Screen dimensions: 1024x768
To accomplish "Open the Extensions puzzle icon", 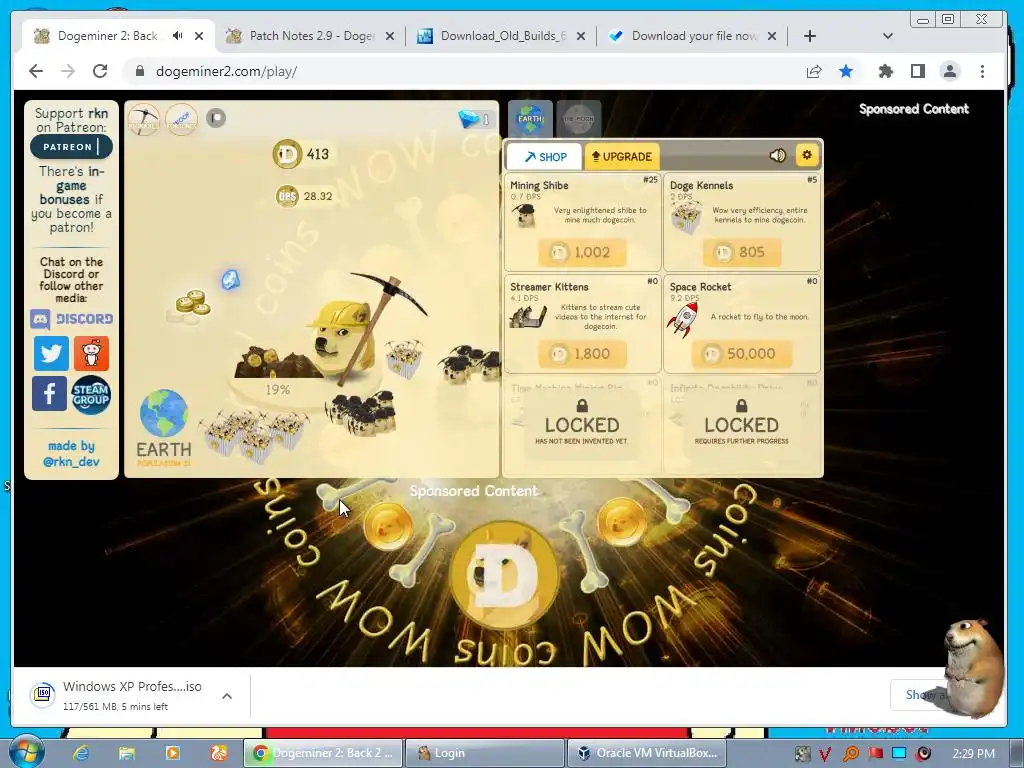I will 886,71.
